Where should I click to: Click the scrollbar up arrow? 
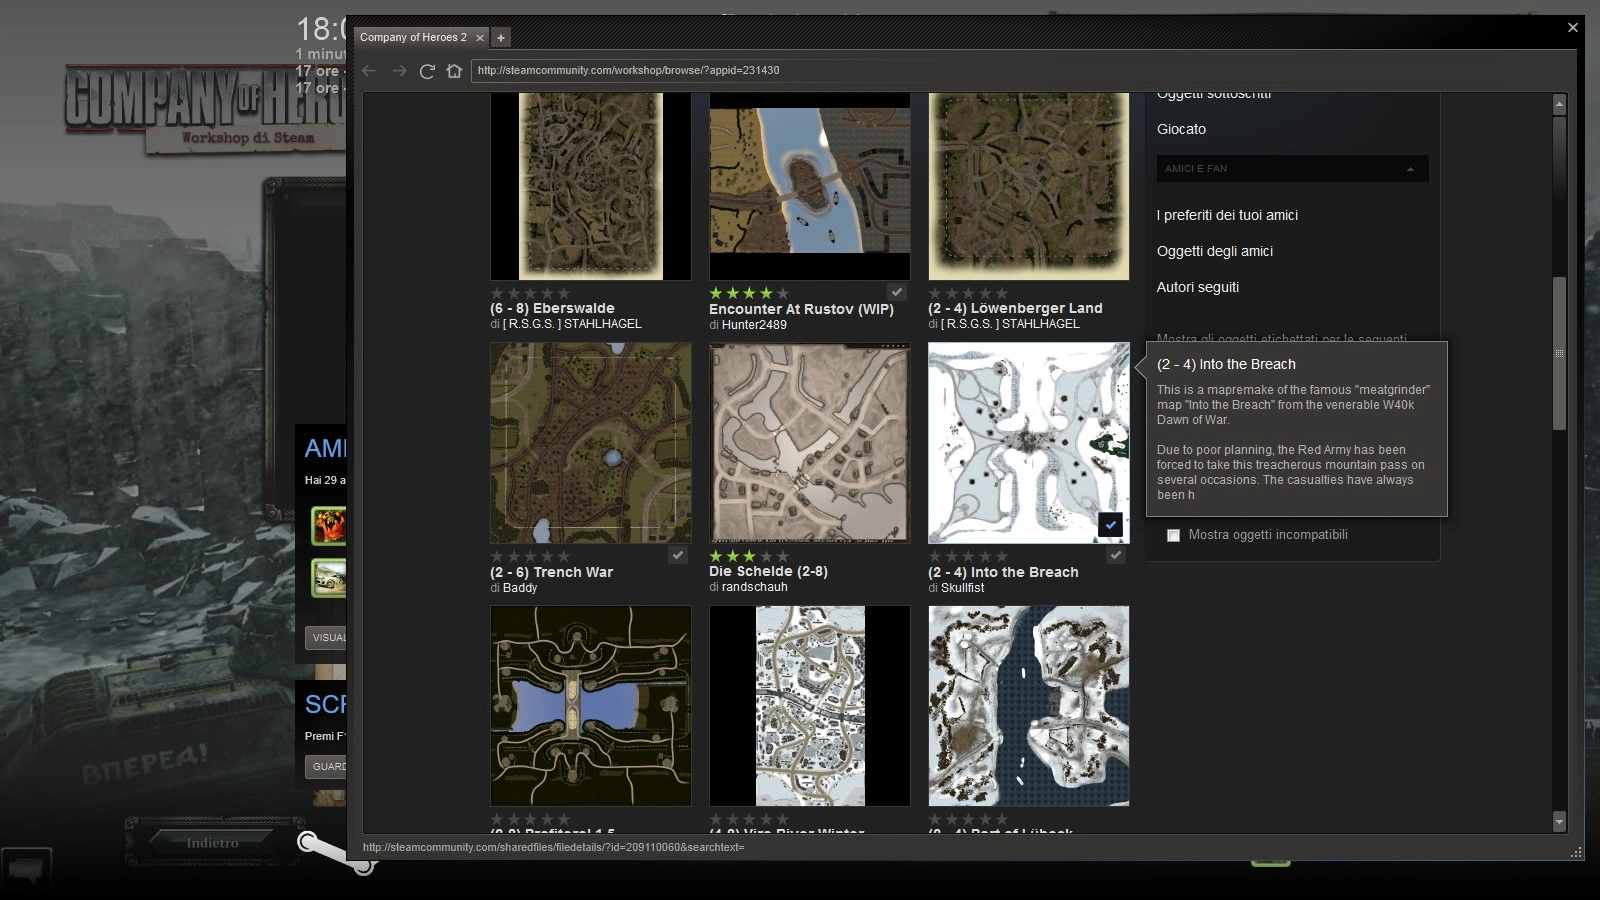tap(1559, 104)
